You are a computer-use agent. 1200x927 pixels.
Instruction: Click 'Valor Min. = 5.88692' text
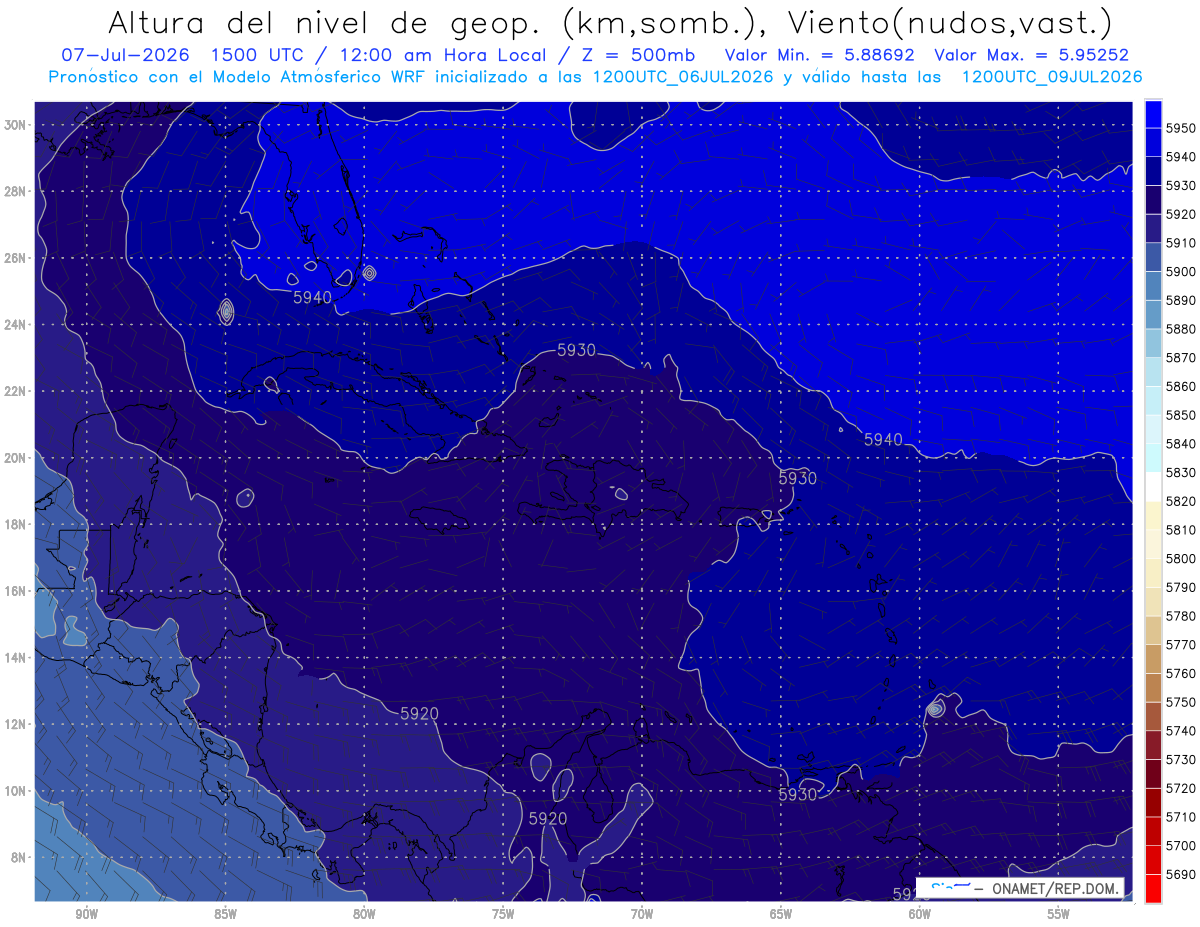(x=822, y=55)
